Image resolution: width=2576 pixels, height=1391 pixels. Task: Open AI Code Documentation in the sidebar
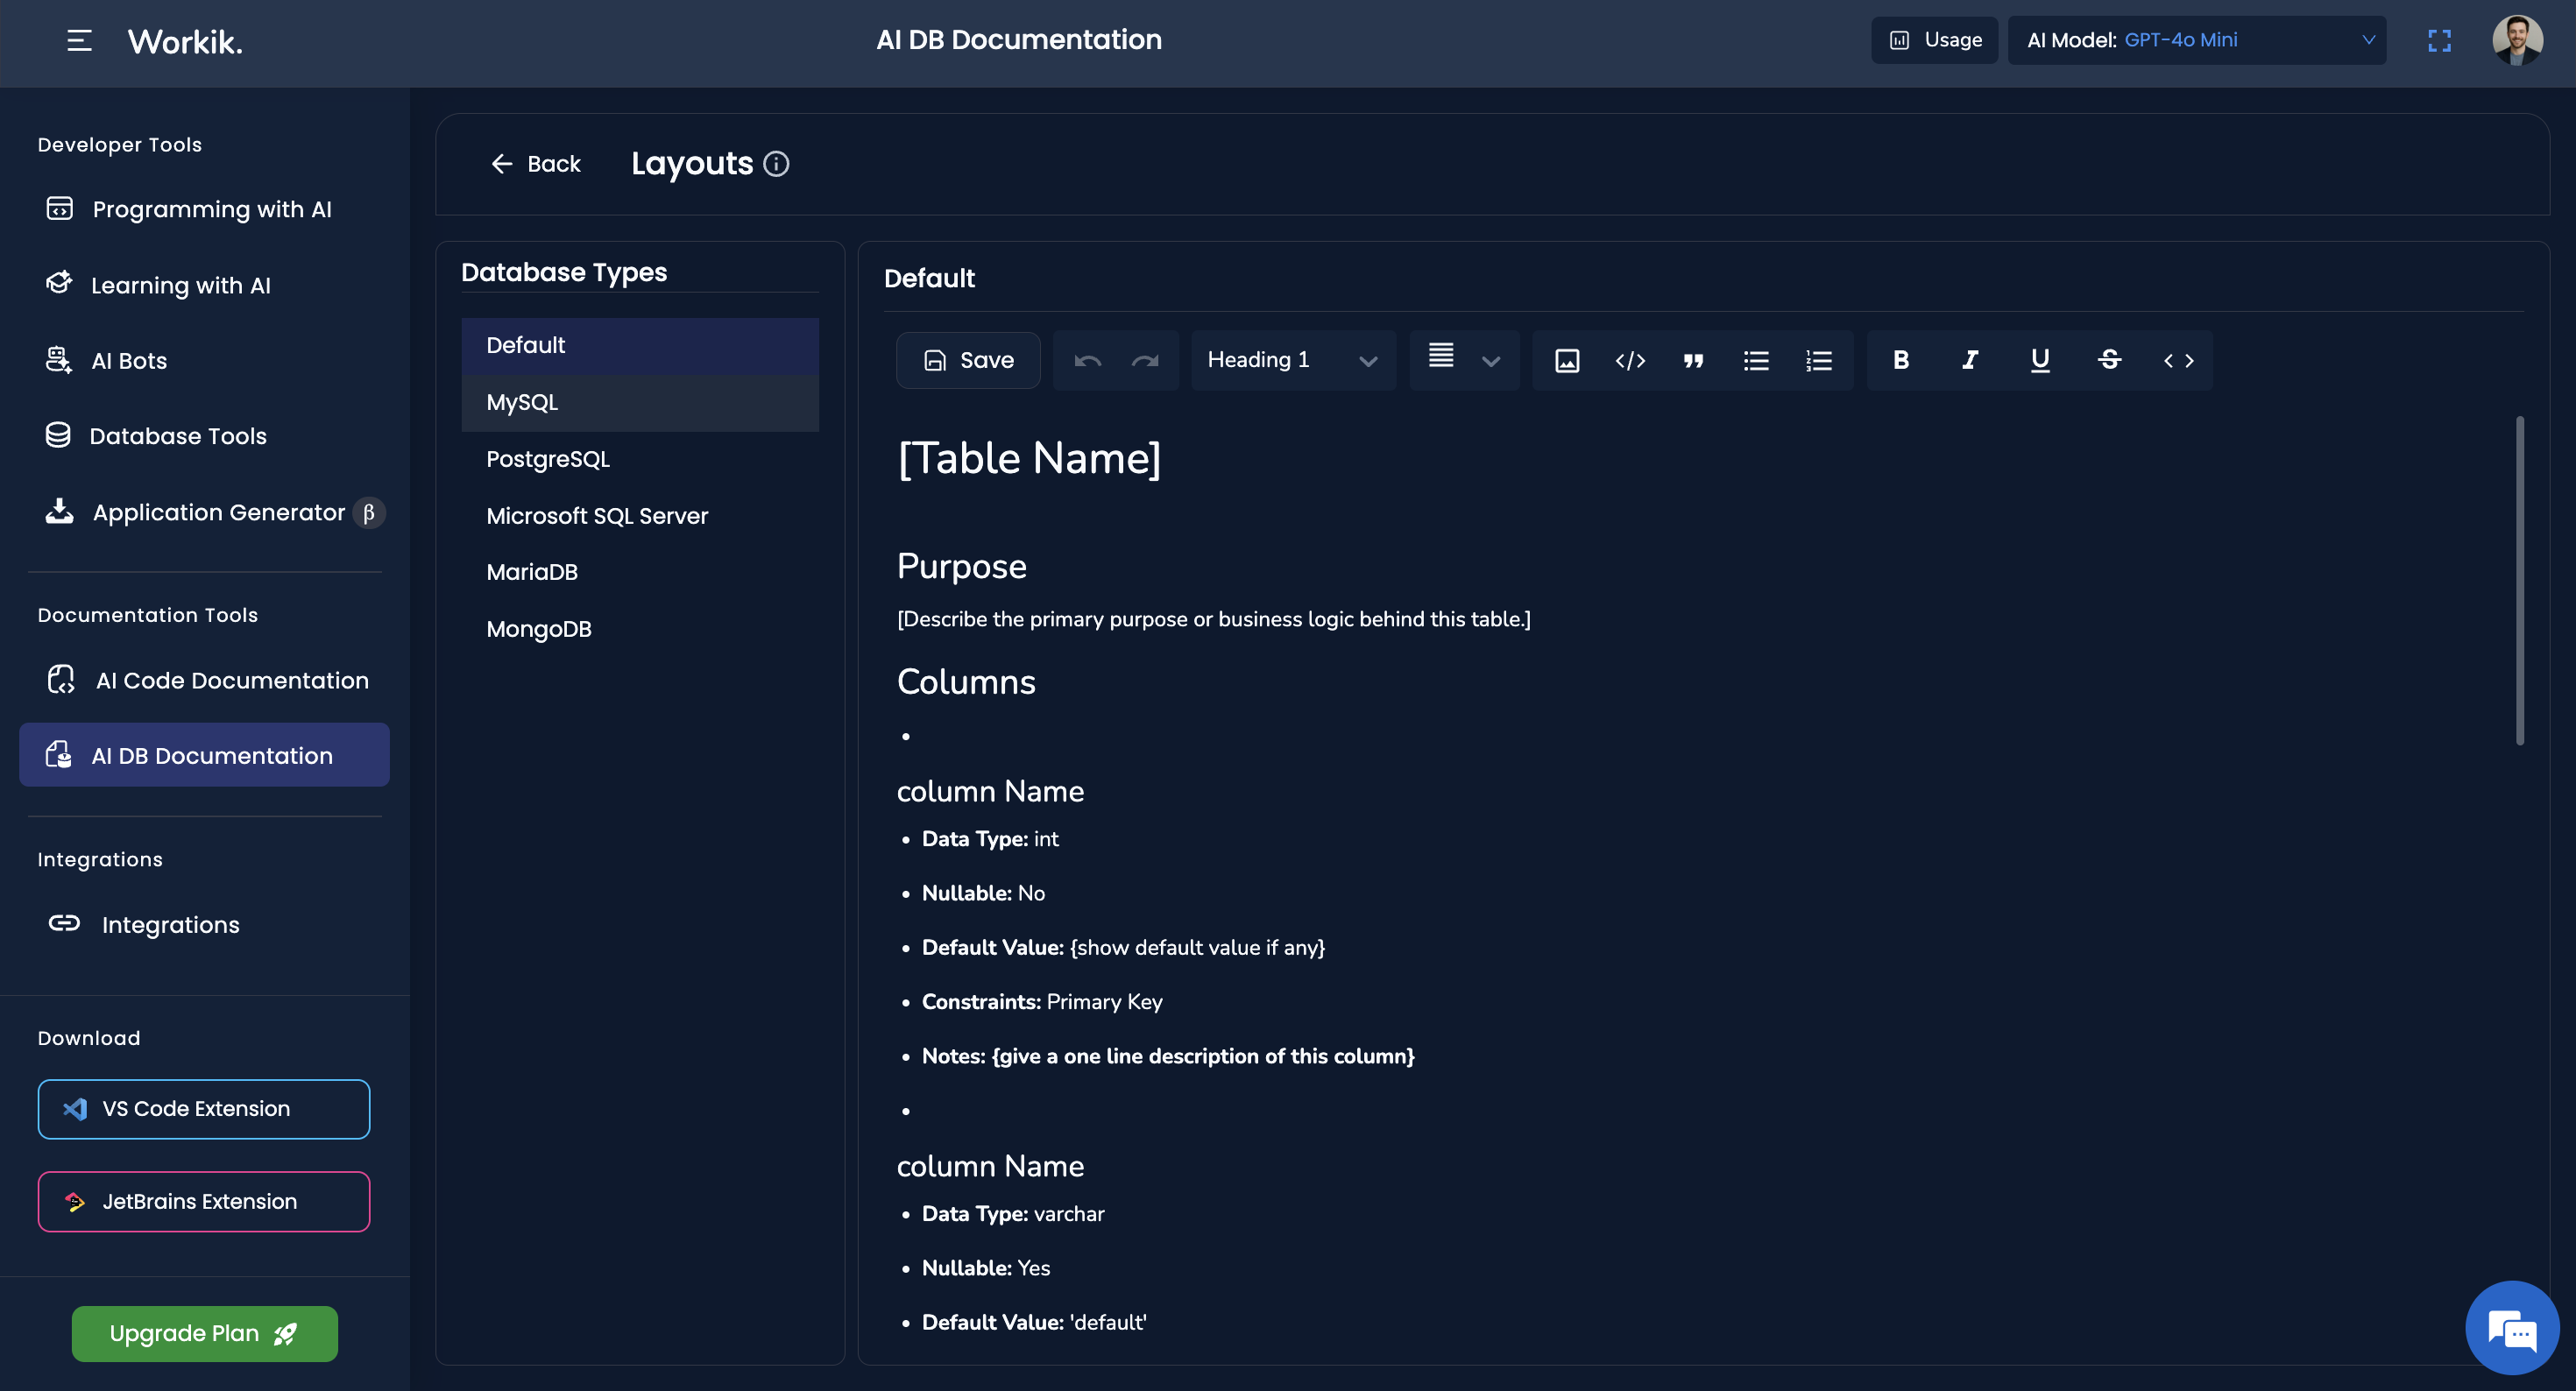pyautogui.click(x=231, y=680)
